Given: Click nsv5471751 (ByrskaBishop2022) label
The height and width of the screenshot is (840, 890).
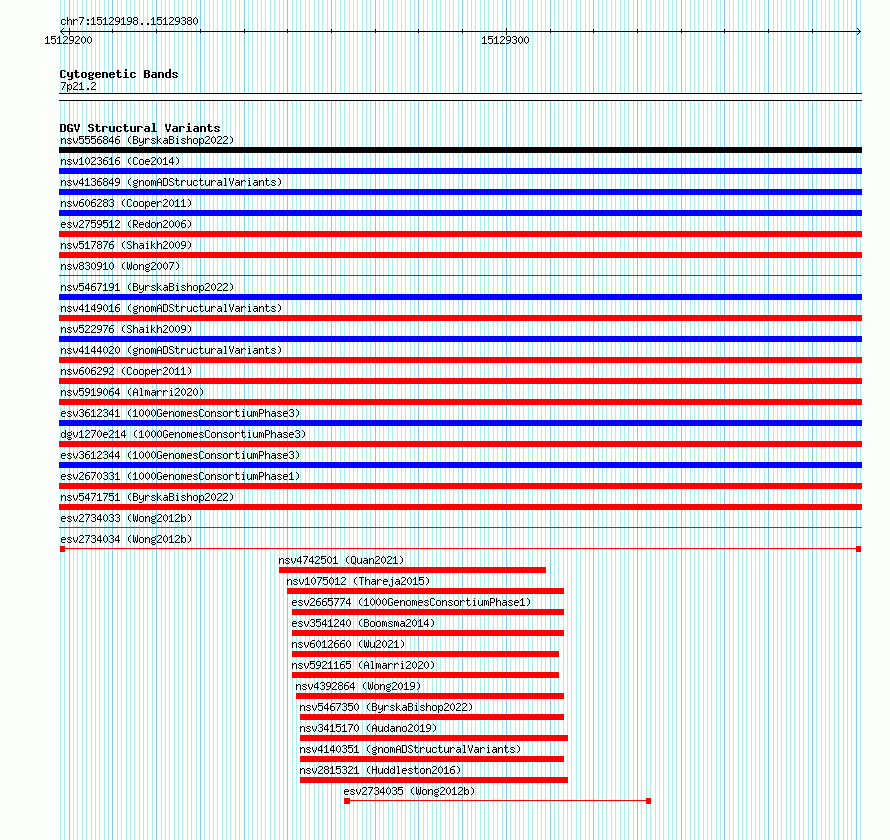Looking at the screenshot, I should point(147,497).
